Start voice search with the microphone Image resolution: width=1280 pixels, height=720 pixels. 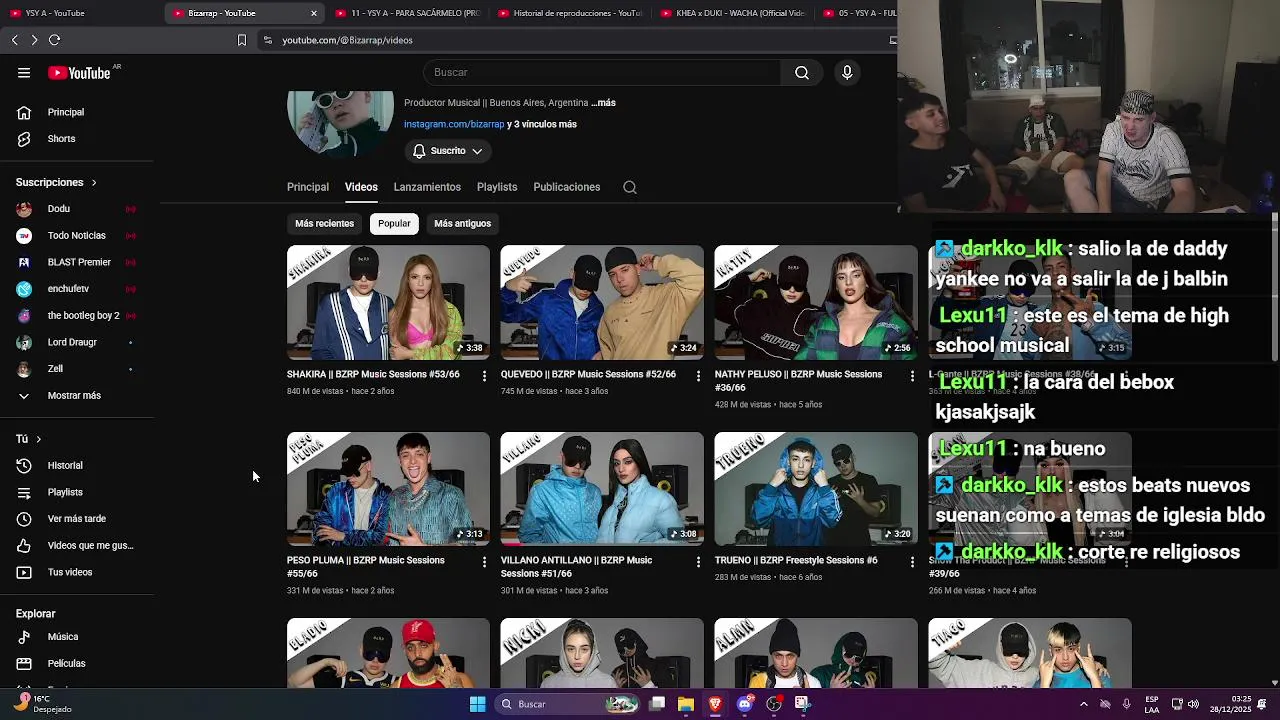[x=847, y=72]
